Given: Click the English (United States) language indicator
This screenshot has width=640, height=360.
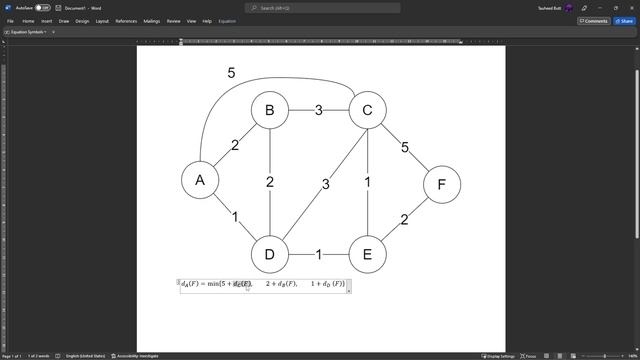Looking at the screenshot, I should coord(85,356).
